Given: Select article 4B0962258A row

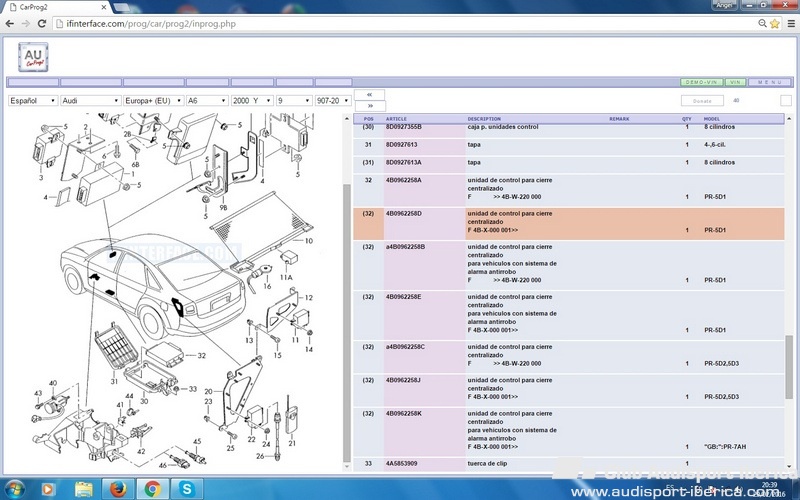Looking at the screenshot, I should click(x=568, y=190).
